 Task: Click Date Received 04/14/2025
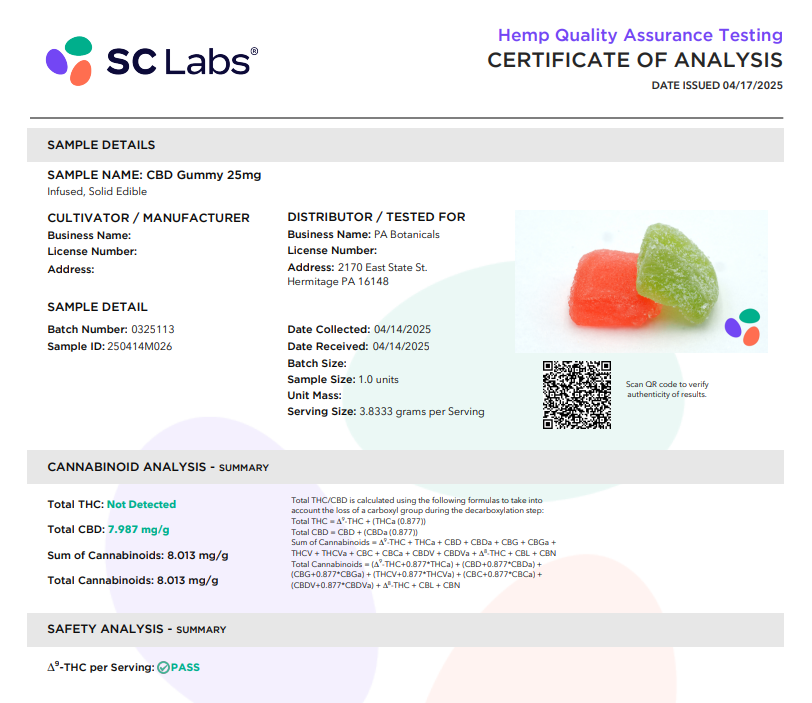coord(358,346)
